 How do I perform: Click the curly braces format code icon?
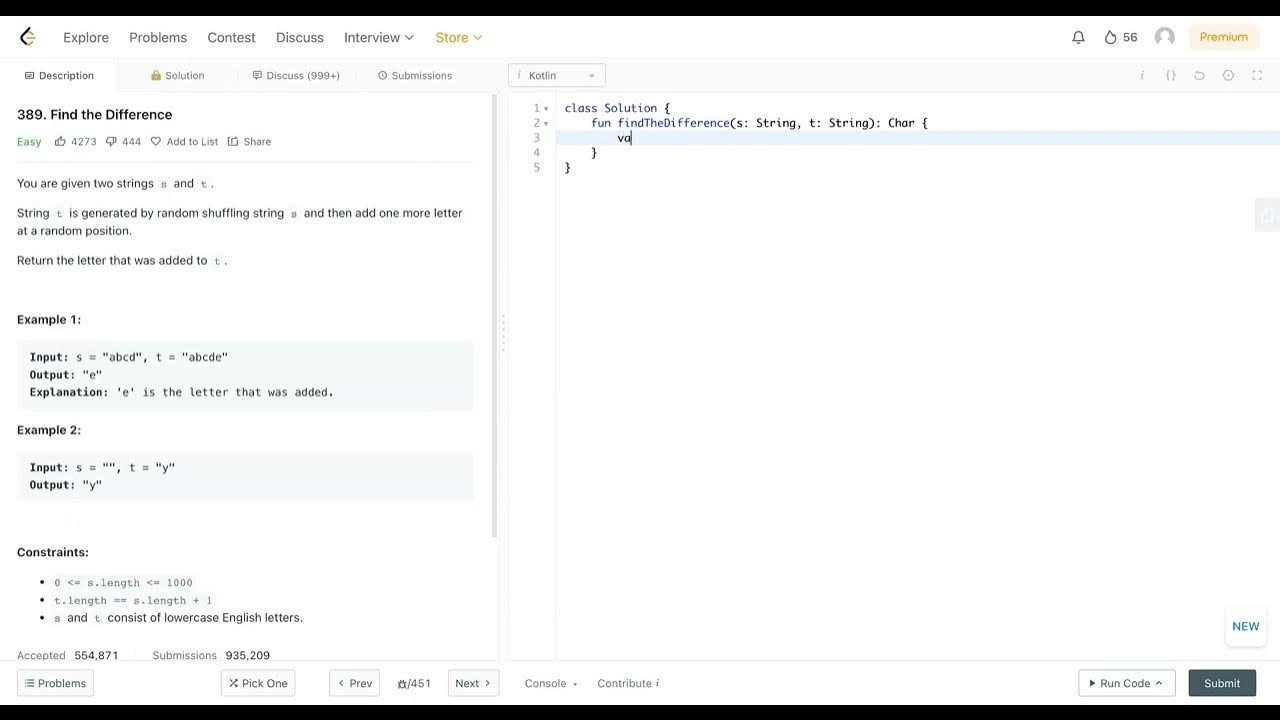(x=1171, y=75)
